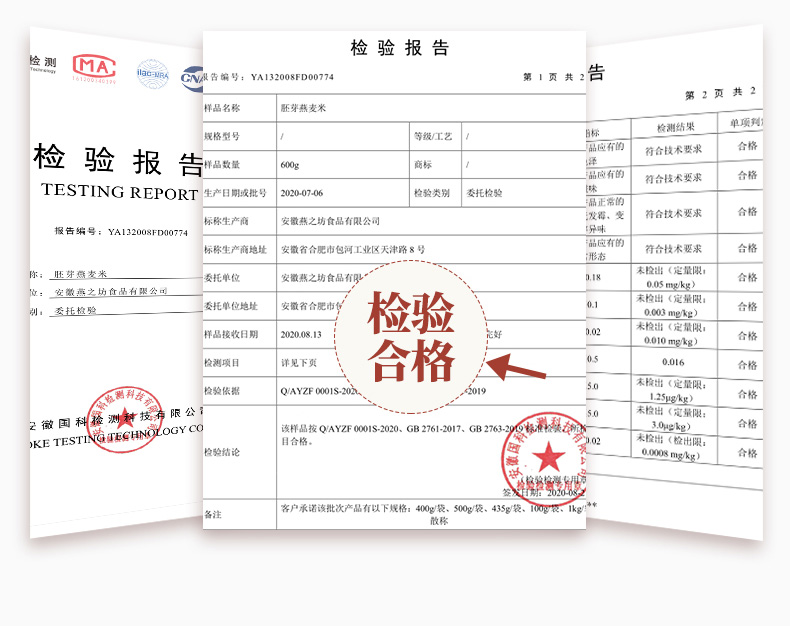Screen dimensions: 790x626
Task: Click conclusion text beginning 该样品按 Q/AYZF
Action: tap(432, 435)
